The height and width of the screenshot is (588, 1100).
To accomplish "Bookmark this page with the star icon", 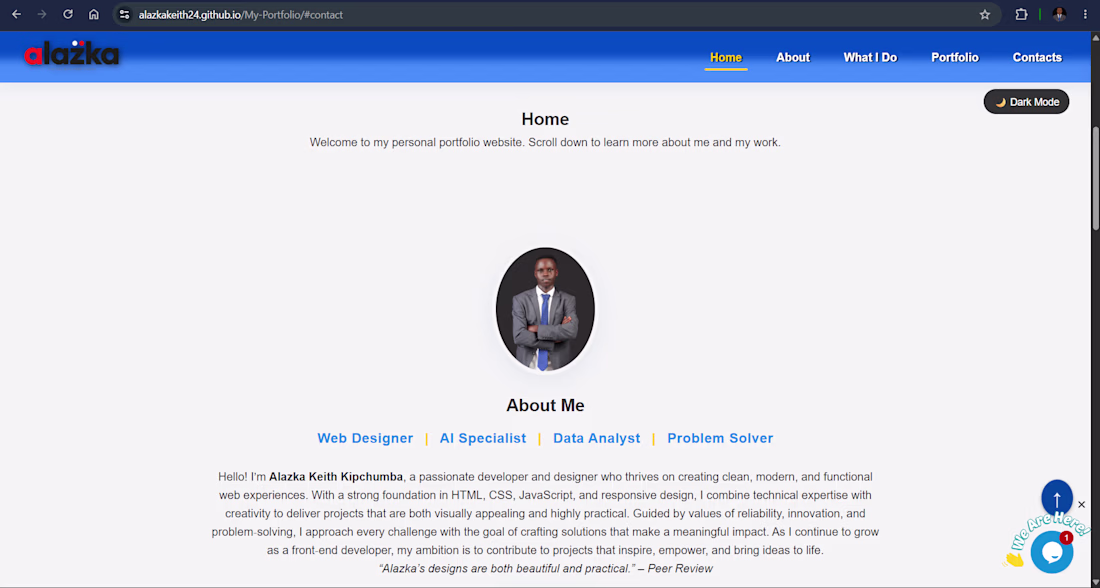I will 985,14.
